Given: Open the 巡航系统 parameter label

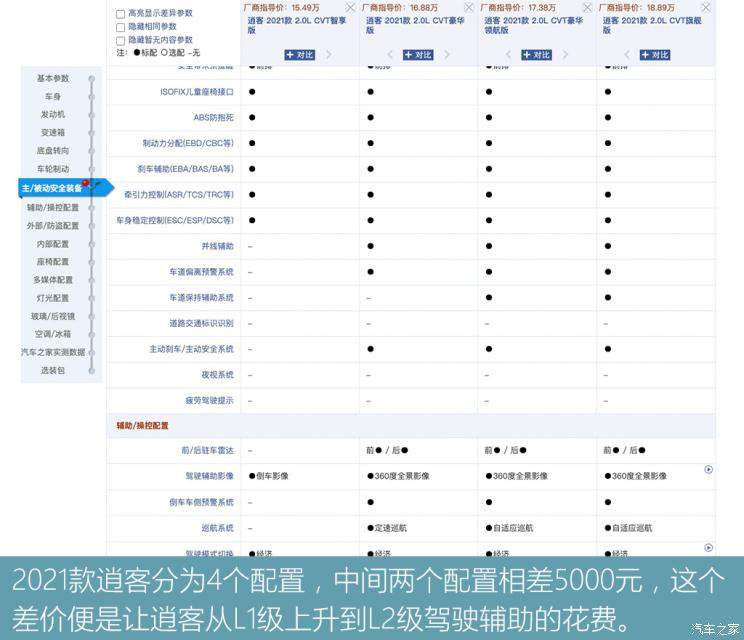Looking at the screenshot, I should click(x=217, y=528).
